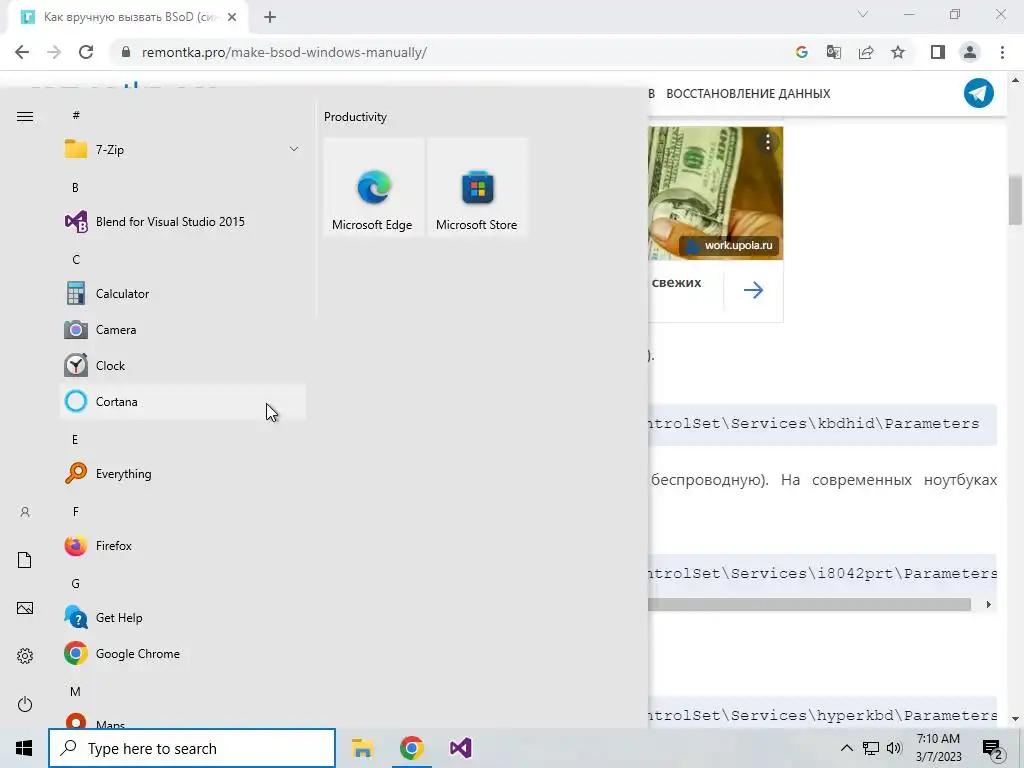Open the ad options three-dot menu
This screenshot has height=768, width=1024.
pos(767,142)
